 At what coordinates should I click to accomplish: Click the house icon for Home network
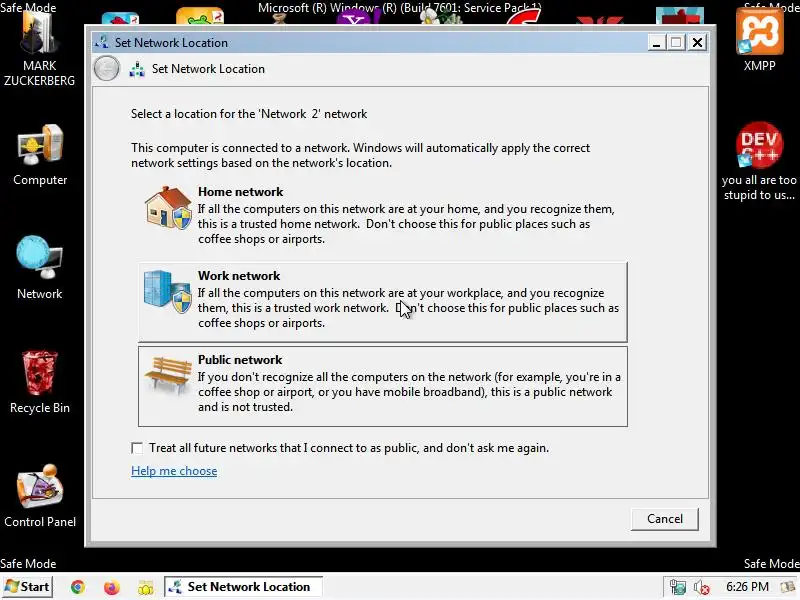click(168, 207)
